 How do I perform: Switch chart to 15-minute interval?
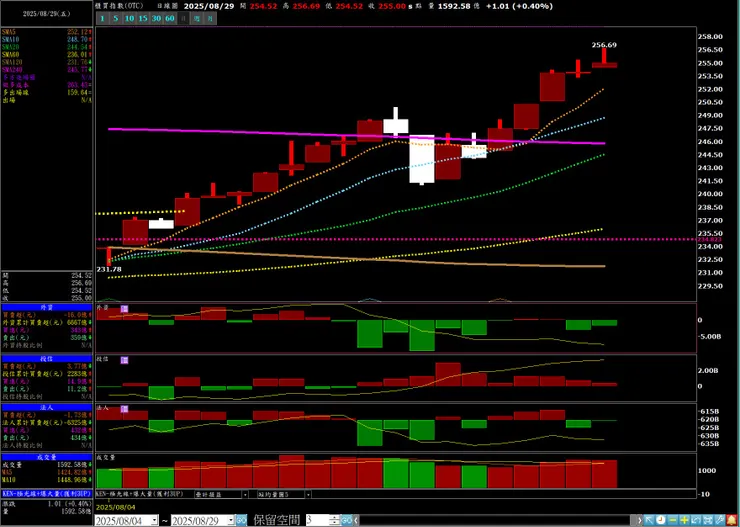tap(143, 18)
